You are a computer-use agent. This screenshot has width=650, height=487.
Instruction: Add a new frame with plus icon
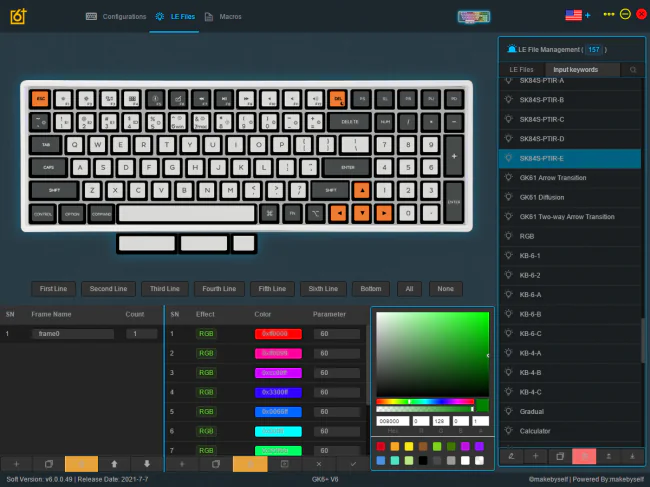click(16, 464)
